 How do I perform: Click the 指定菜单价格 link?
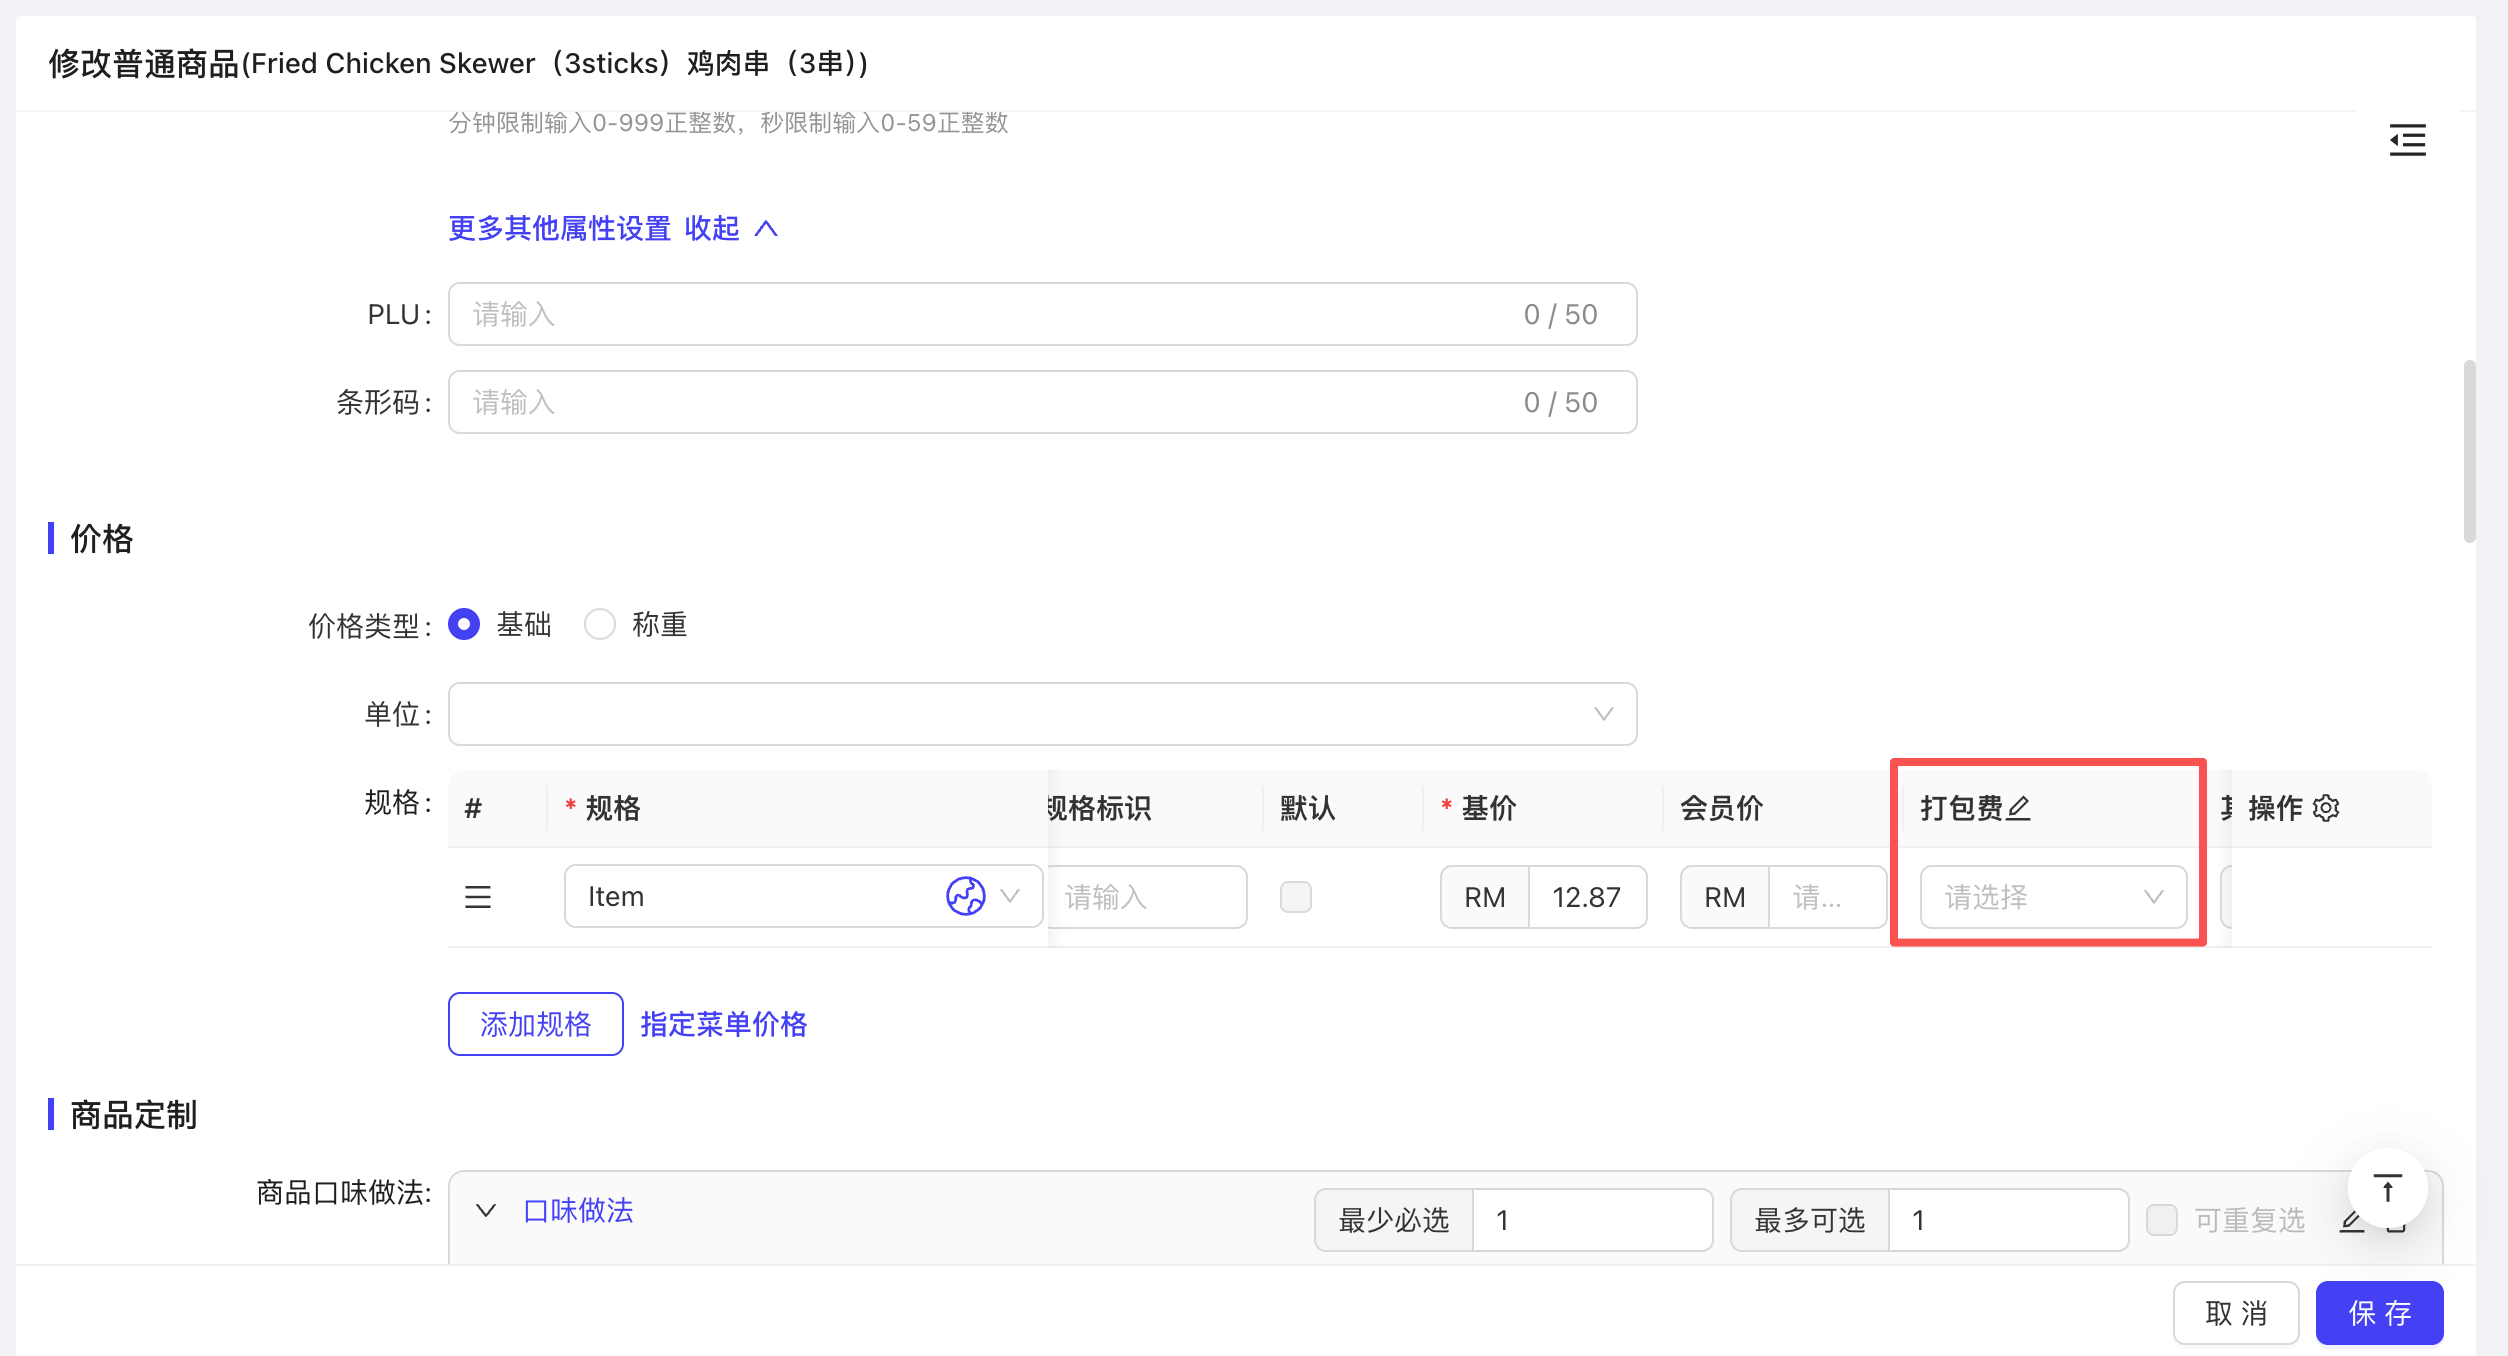(723, 1024)
